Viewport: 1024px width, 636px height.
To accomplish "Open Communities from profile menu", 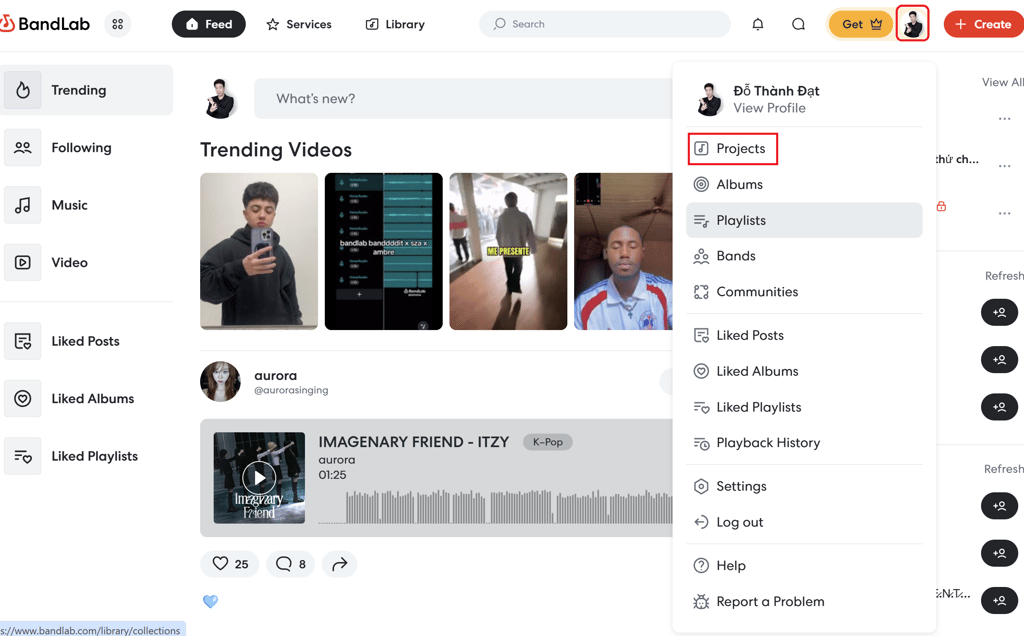I will click(804, 292).
